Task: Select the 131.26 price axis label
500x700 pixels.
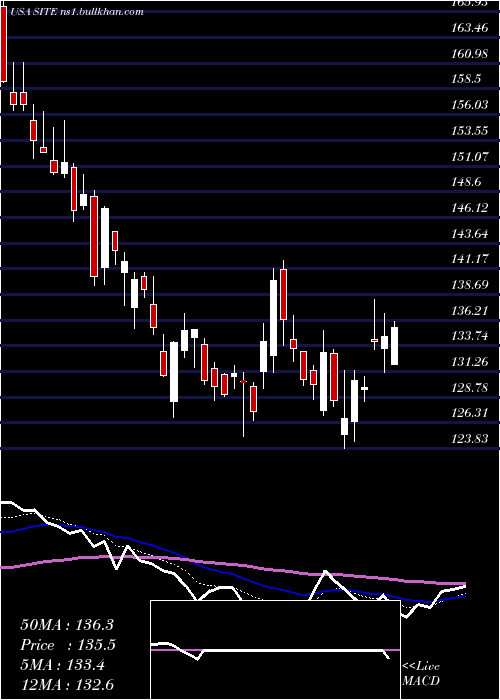Action: 470,362
